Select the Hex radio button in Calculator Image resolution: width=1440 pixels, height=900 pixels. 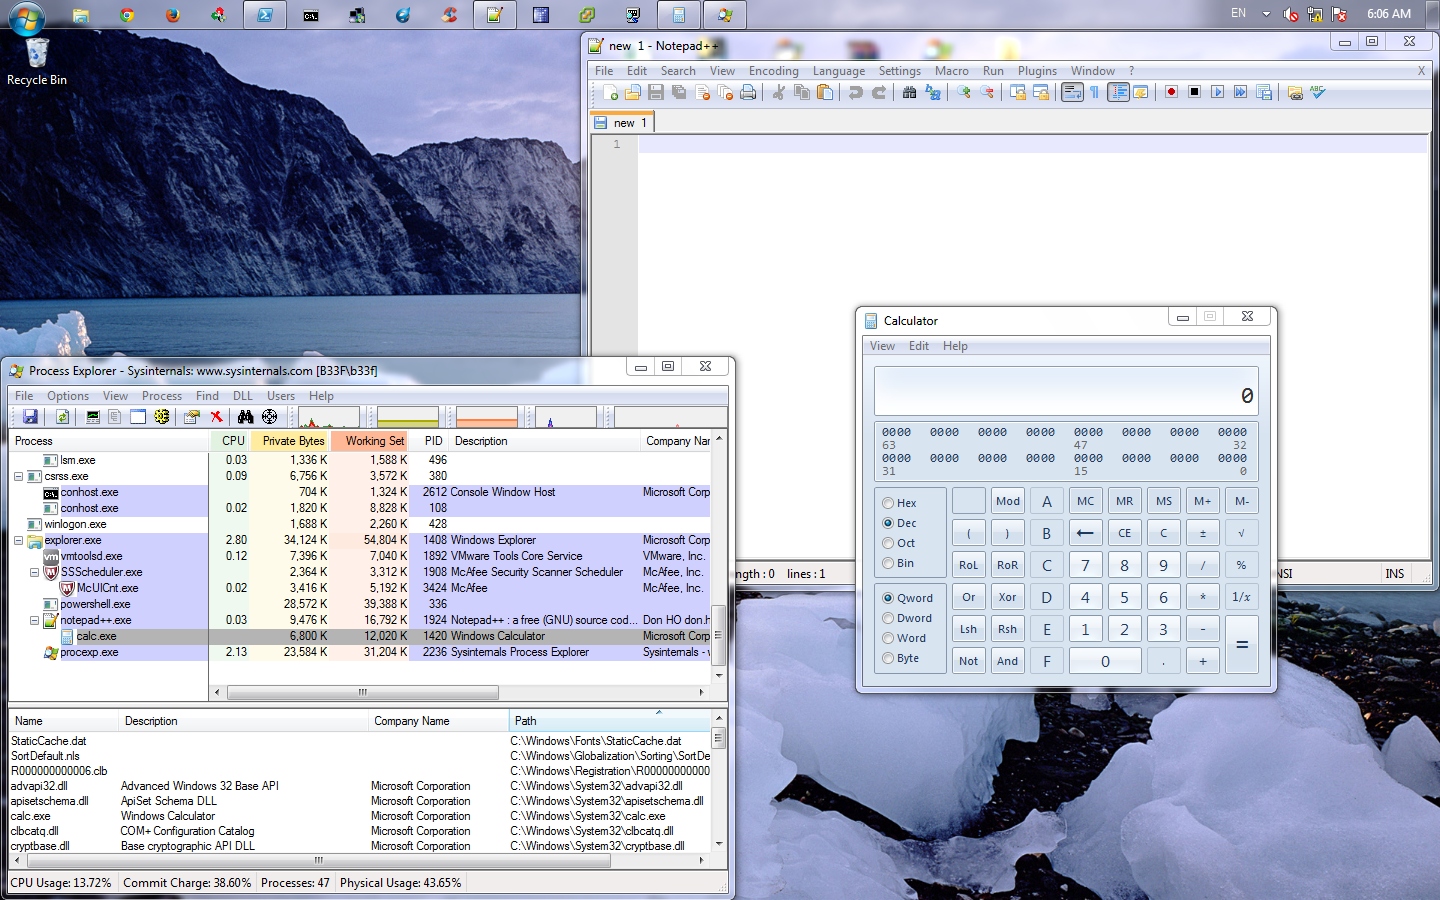click(888, 503)
